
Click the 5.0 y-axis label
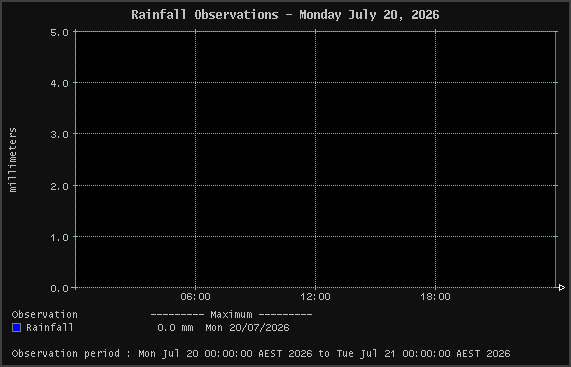(x=59, y=33)
